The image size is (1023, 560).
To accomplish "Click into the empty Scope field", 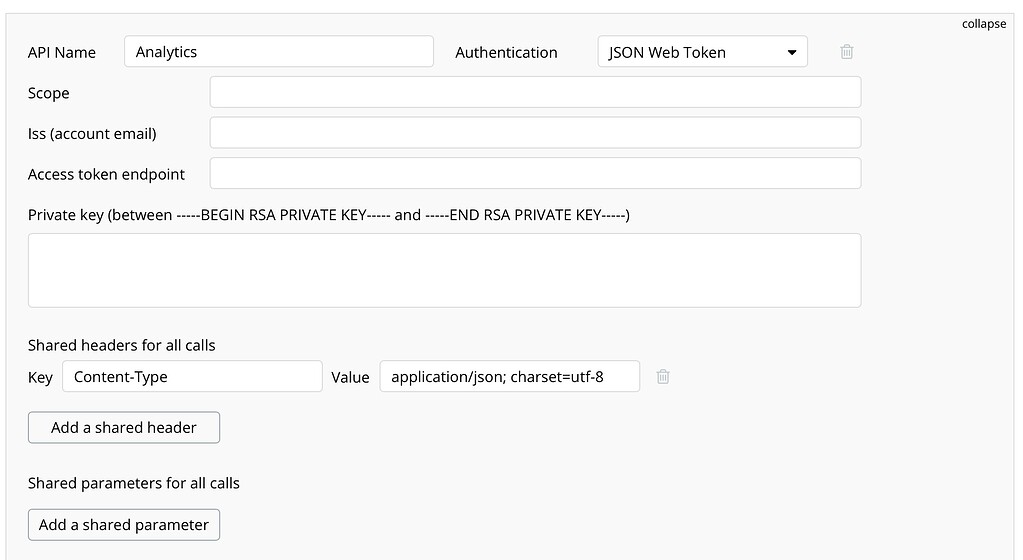I will (535, 92).
